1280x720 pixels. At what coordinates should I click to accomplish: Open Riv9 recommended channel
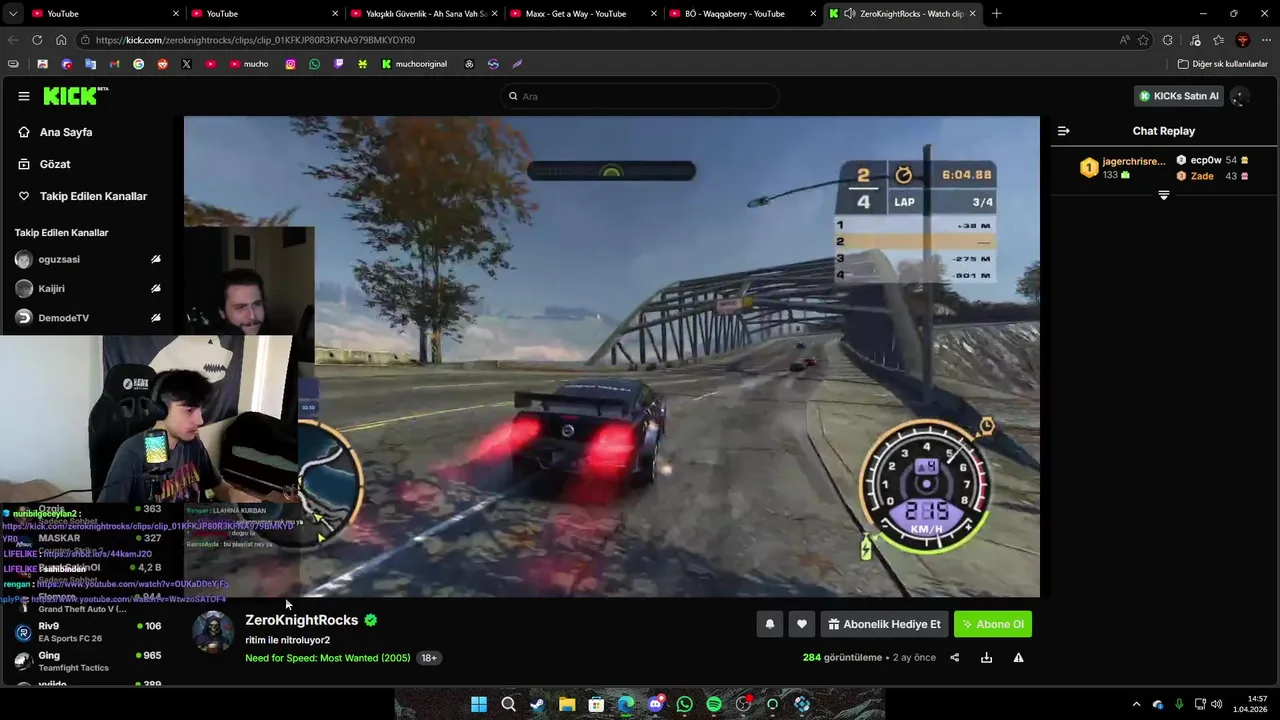pyautogui.click(x=87, y=632)
